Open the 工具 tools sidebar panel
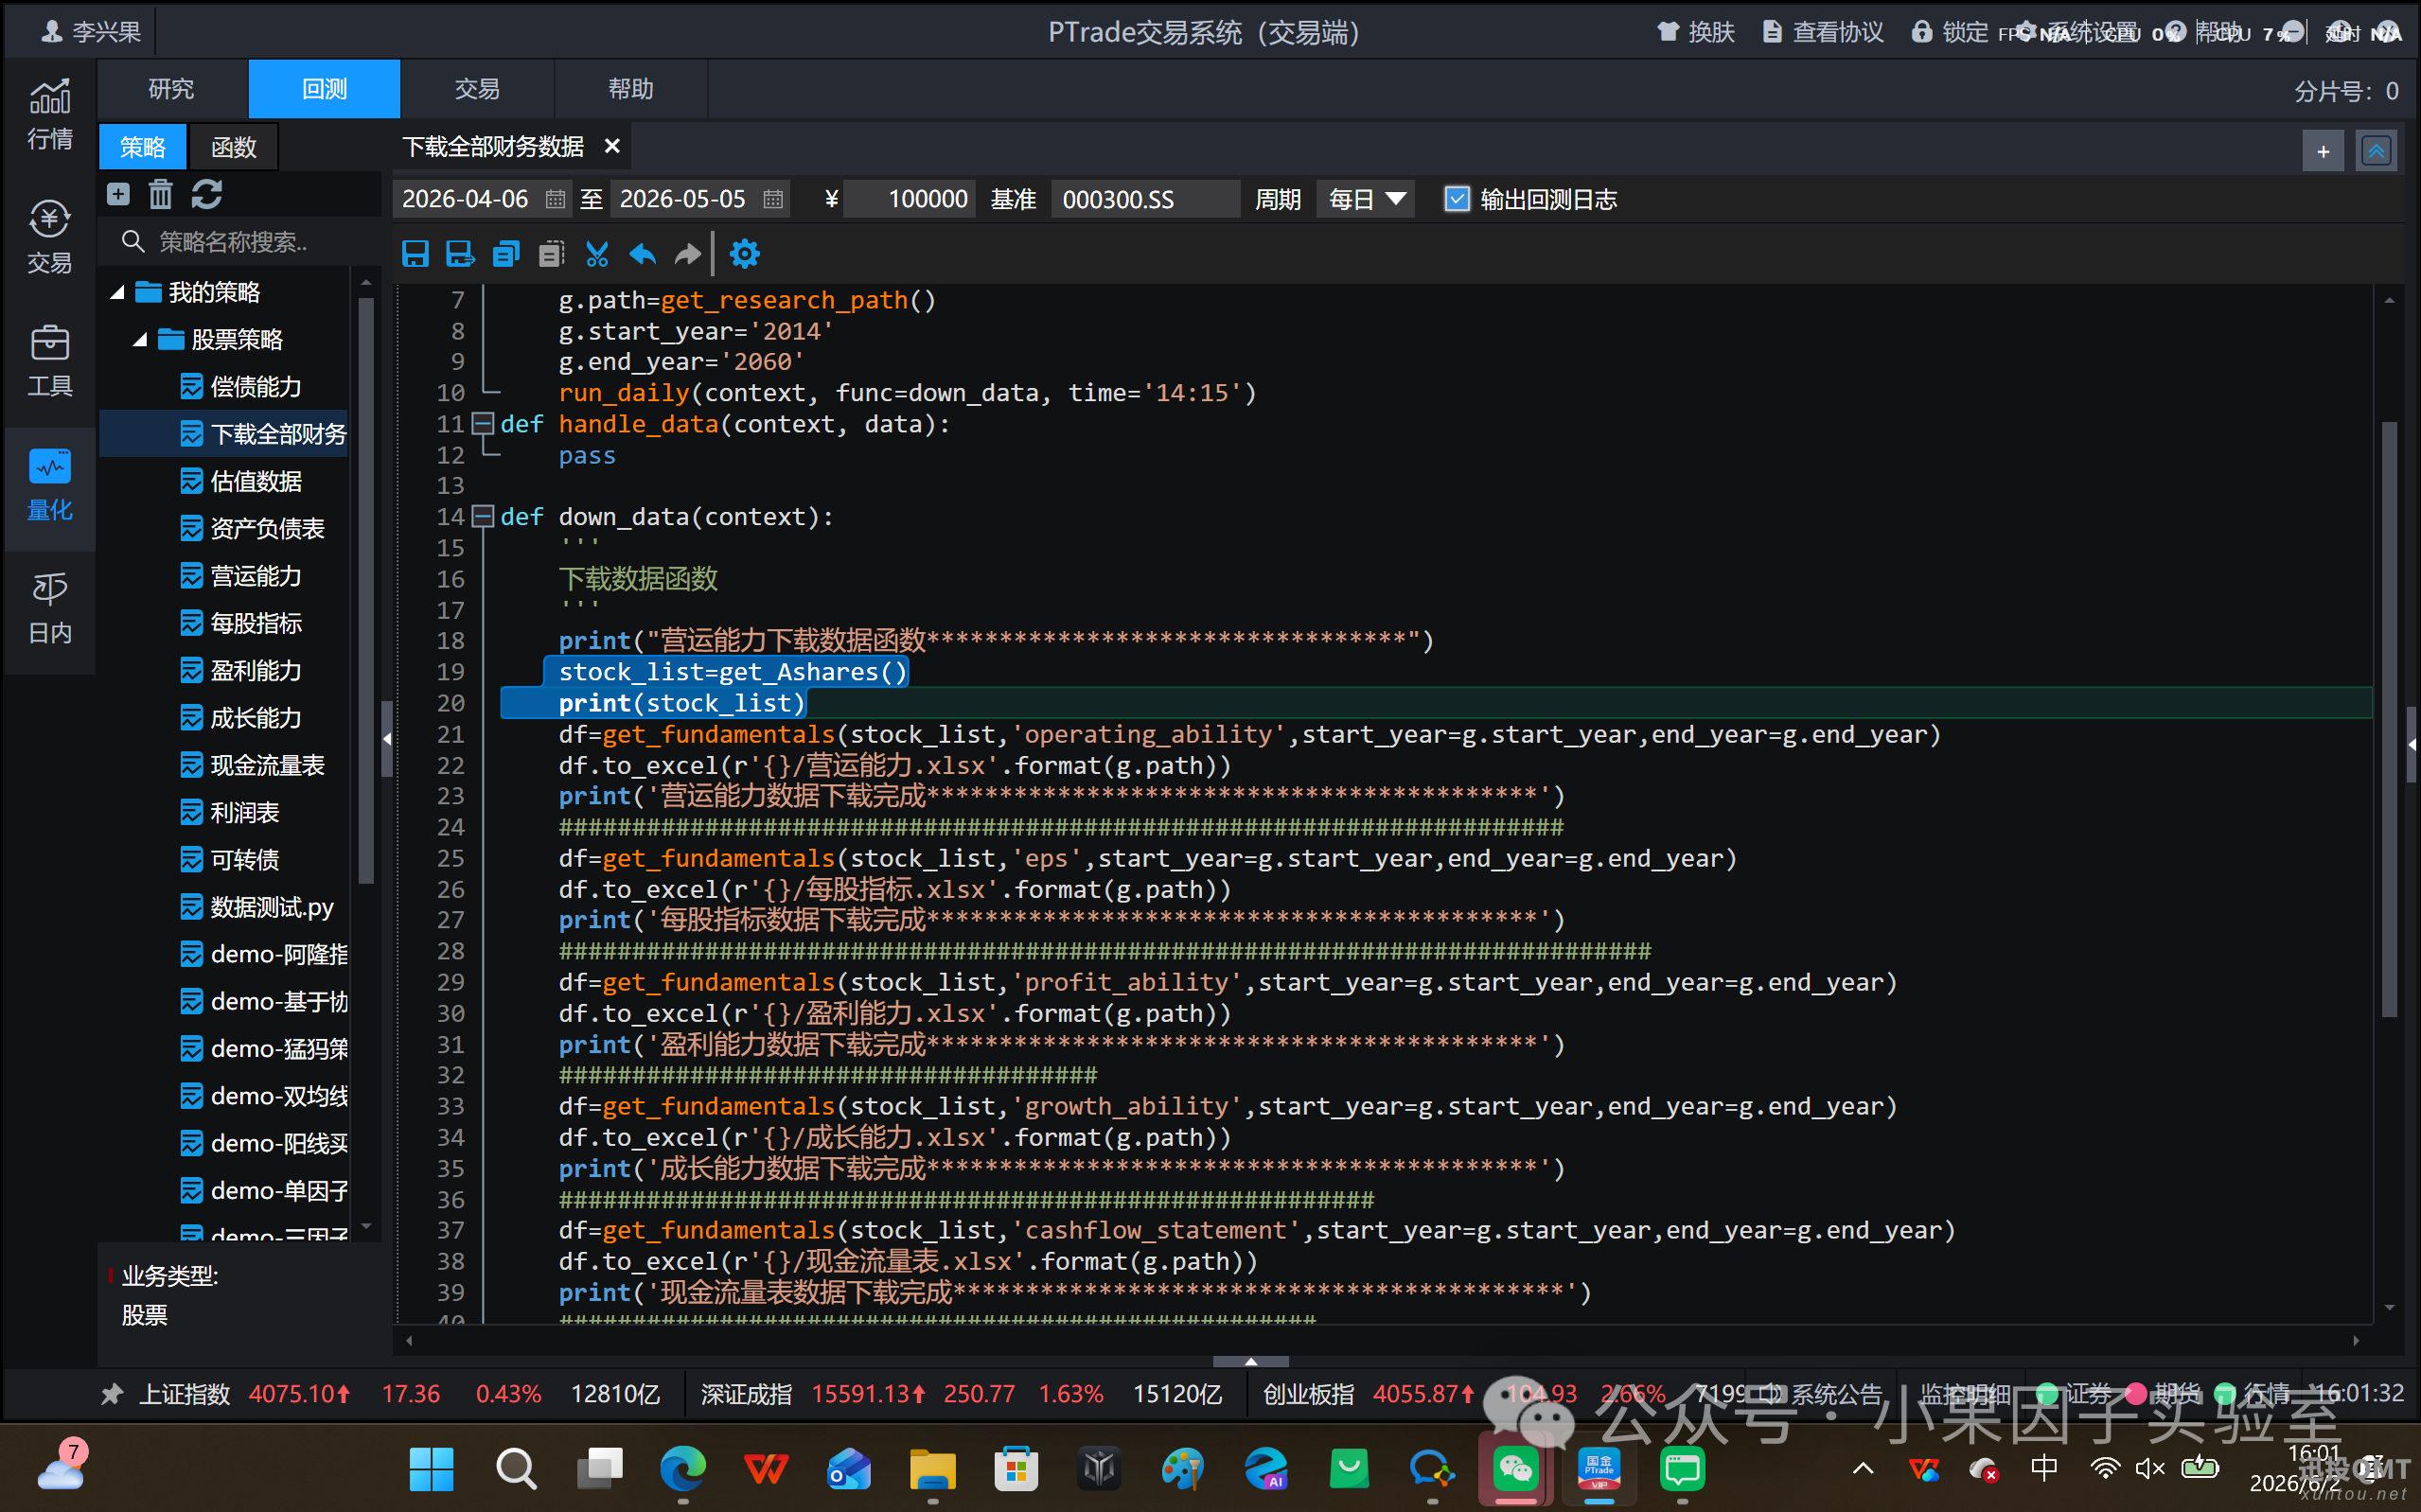The height and width of the screenshot is (1512, 2421). click(x=49, y=361)
